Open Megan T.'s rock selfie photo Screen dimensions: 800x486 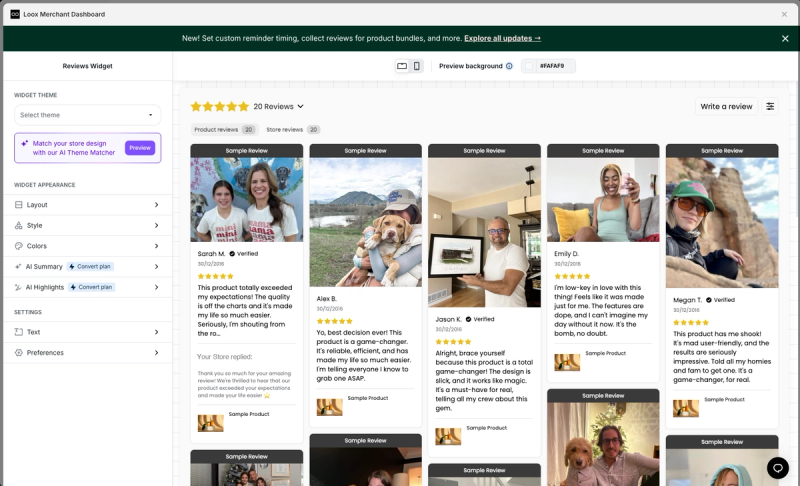722,223
